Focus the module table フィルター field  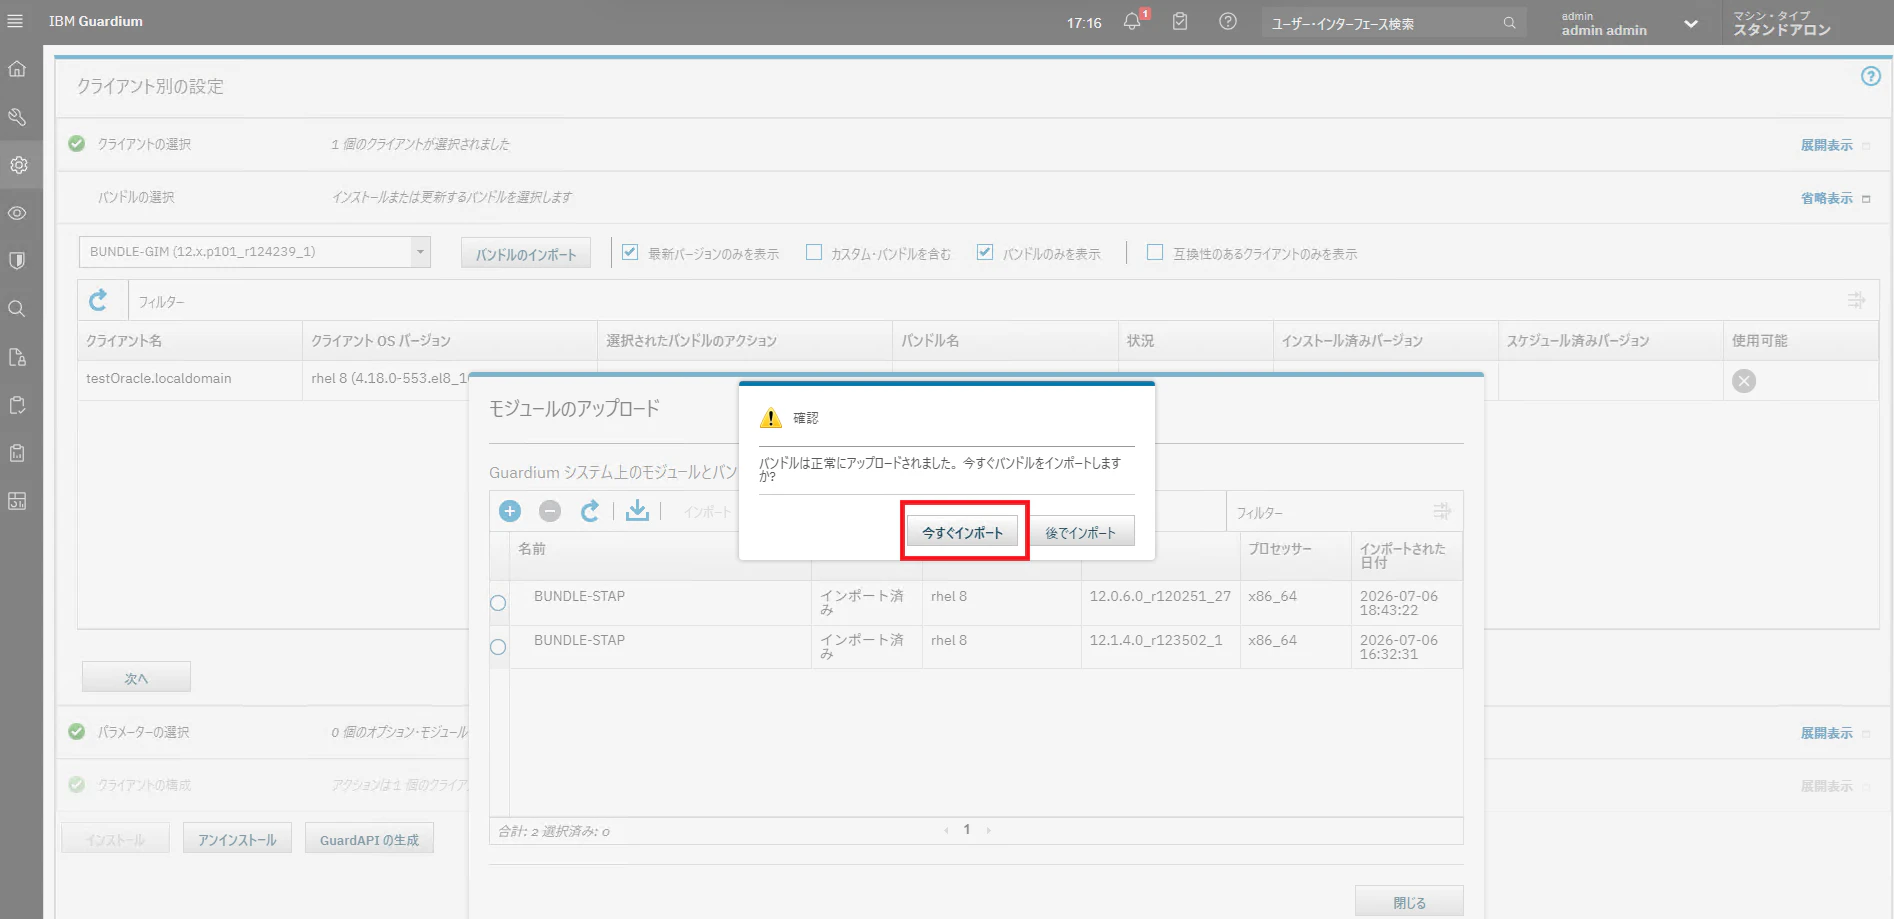click(x=1327, y=512)
